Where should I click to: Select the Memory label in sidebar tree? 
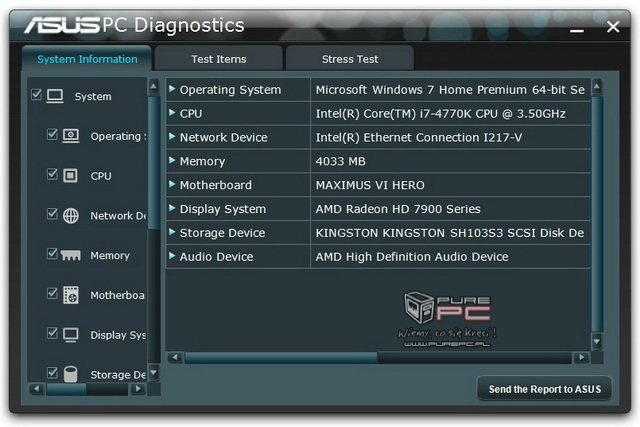pyautogui.click(x=110, y=256)
